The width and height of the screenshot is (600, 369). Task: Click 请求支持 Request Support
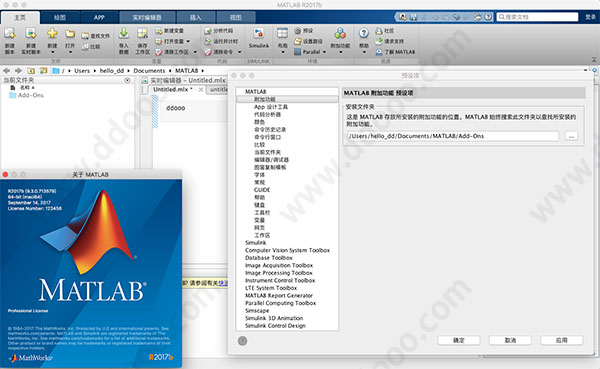point(390,41)
